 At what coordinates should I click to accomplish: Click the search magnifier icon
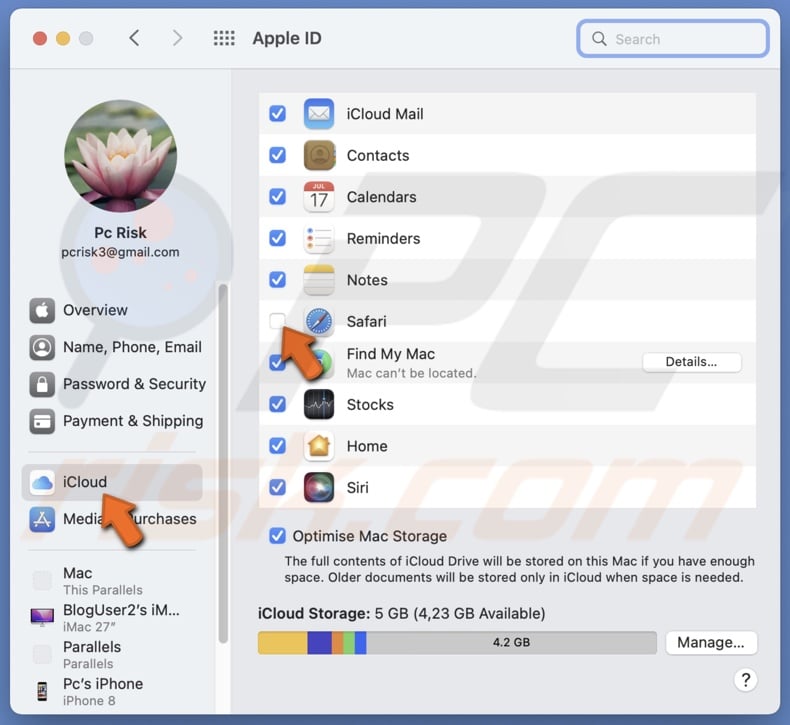point(599,39)
